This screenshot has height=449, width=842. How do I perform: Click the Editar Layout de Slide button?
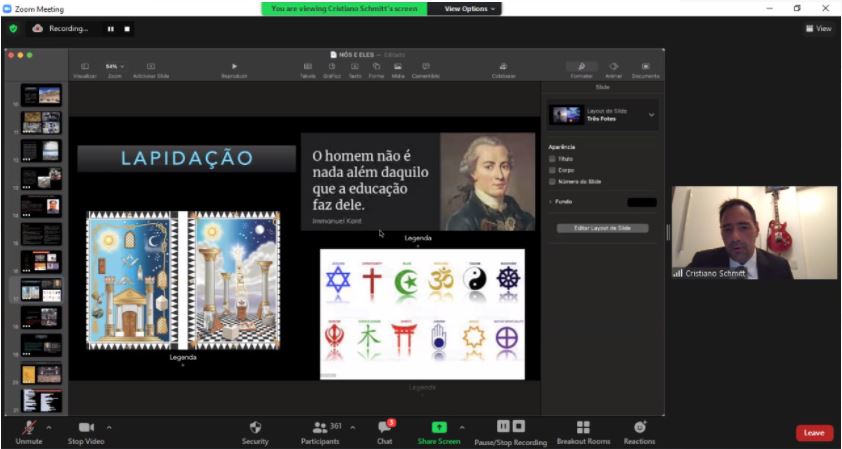coord(602,228)
